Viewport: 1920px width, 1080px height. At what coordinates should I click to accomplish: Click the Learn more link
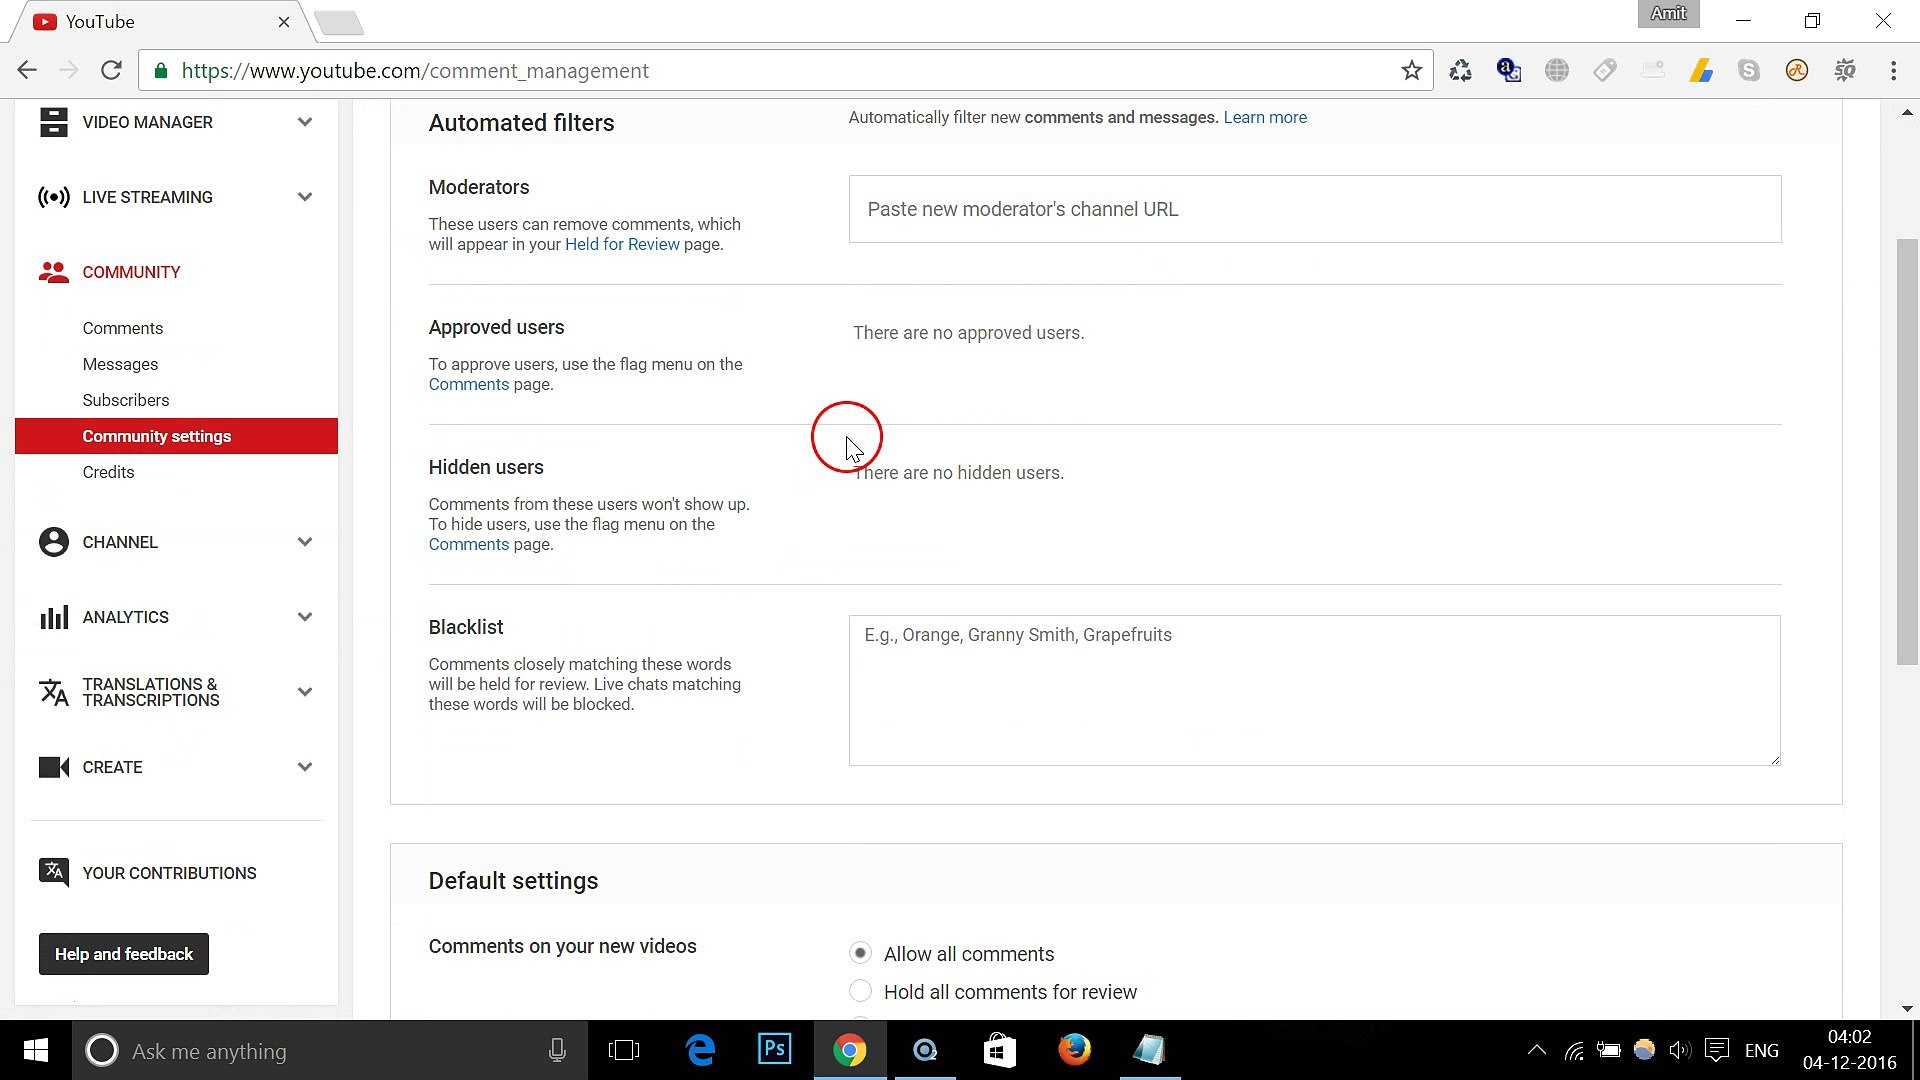click(1264, 117)
